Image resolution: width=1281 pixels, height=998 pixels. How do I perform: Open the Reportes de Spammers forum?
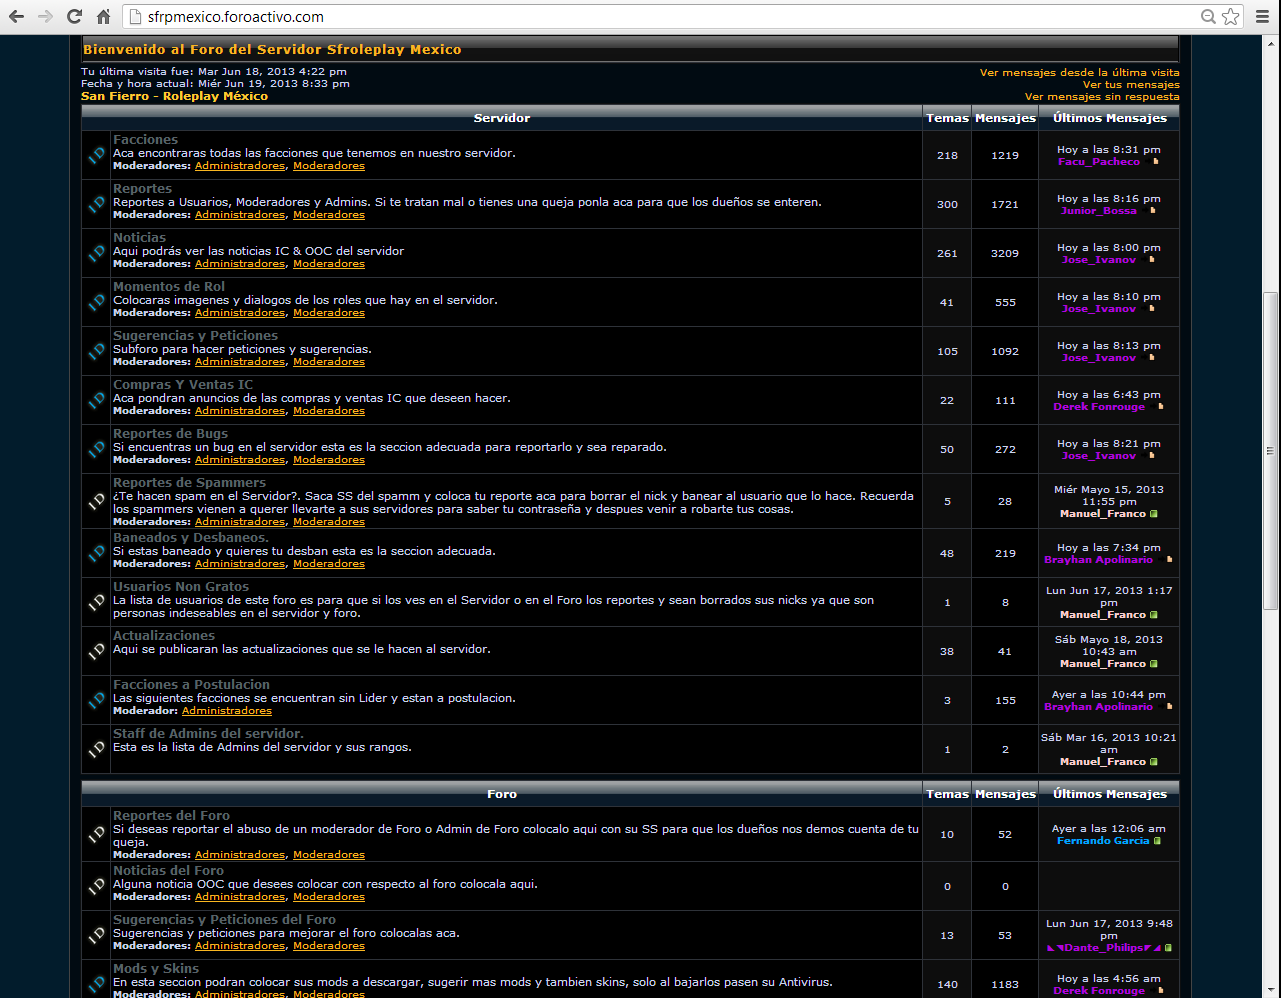pyautogui.click(x=189, y=483)
